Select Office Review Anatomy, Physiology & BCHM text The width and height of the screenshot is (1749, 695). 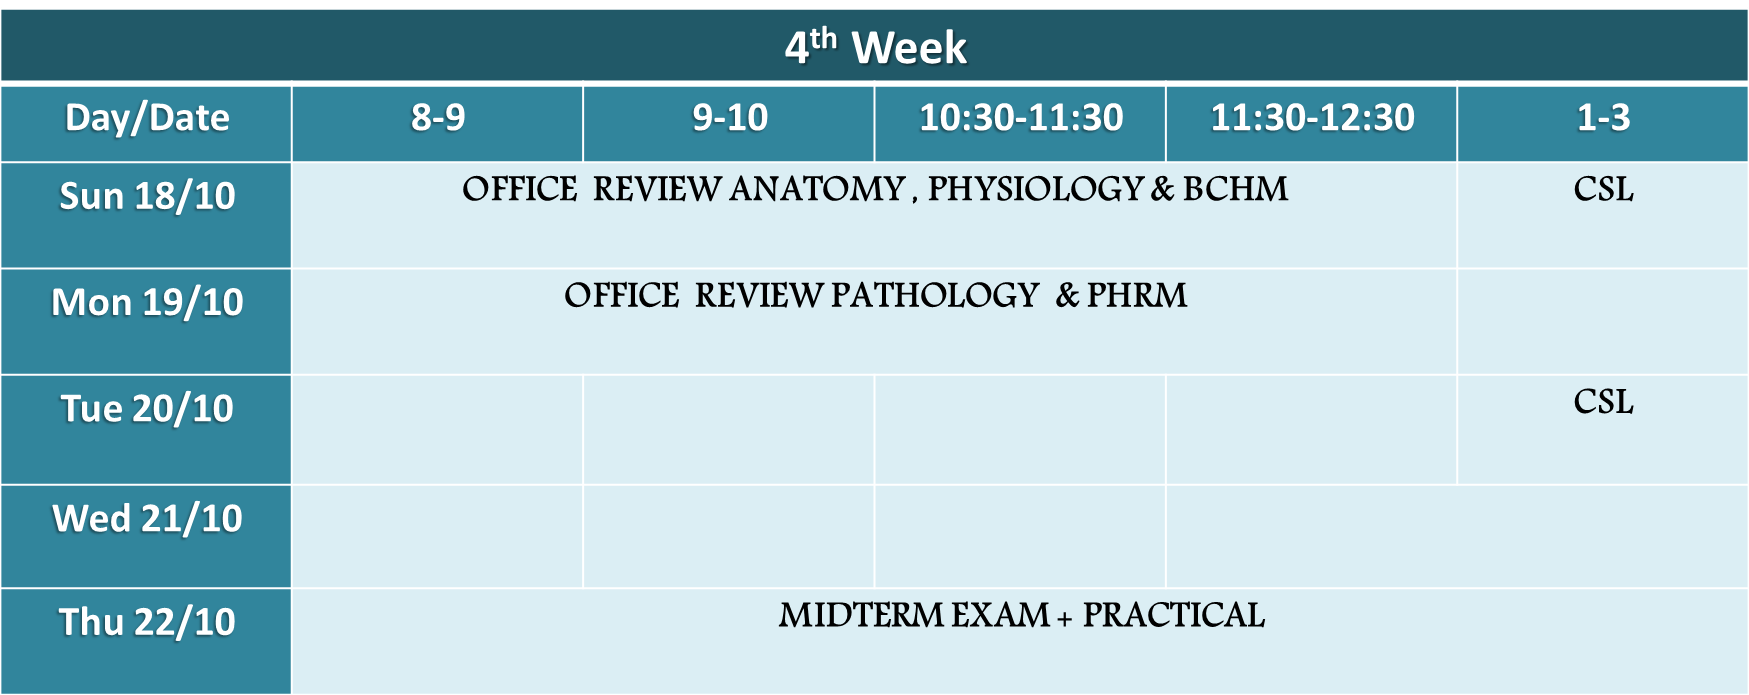[875, 189]
